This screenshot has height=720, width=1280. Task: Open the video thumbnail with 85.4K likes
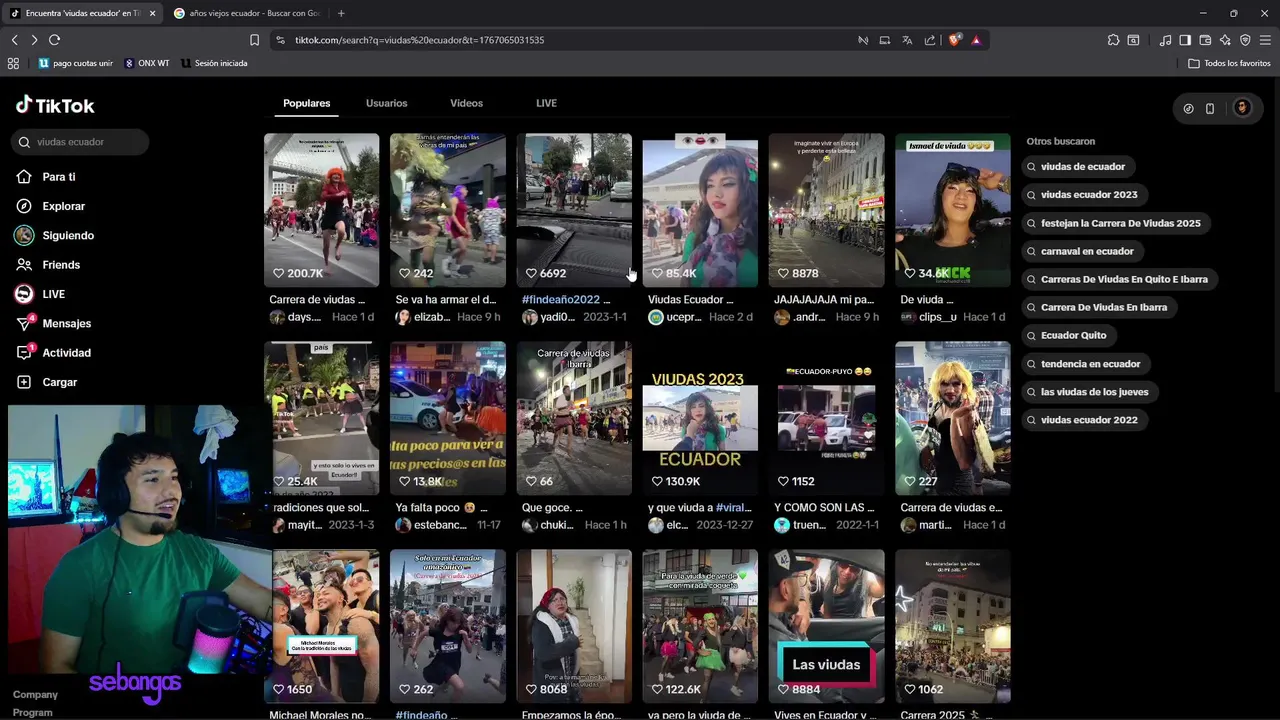point(700,210)
